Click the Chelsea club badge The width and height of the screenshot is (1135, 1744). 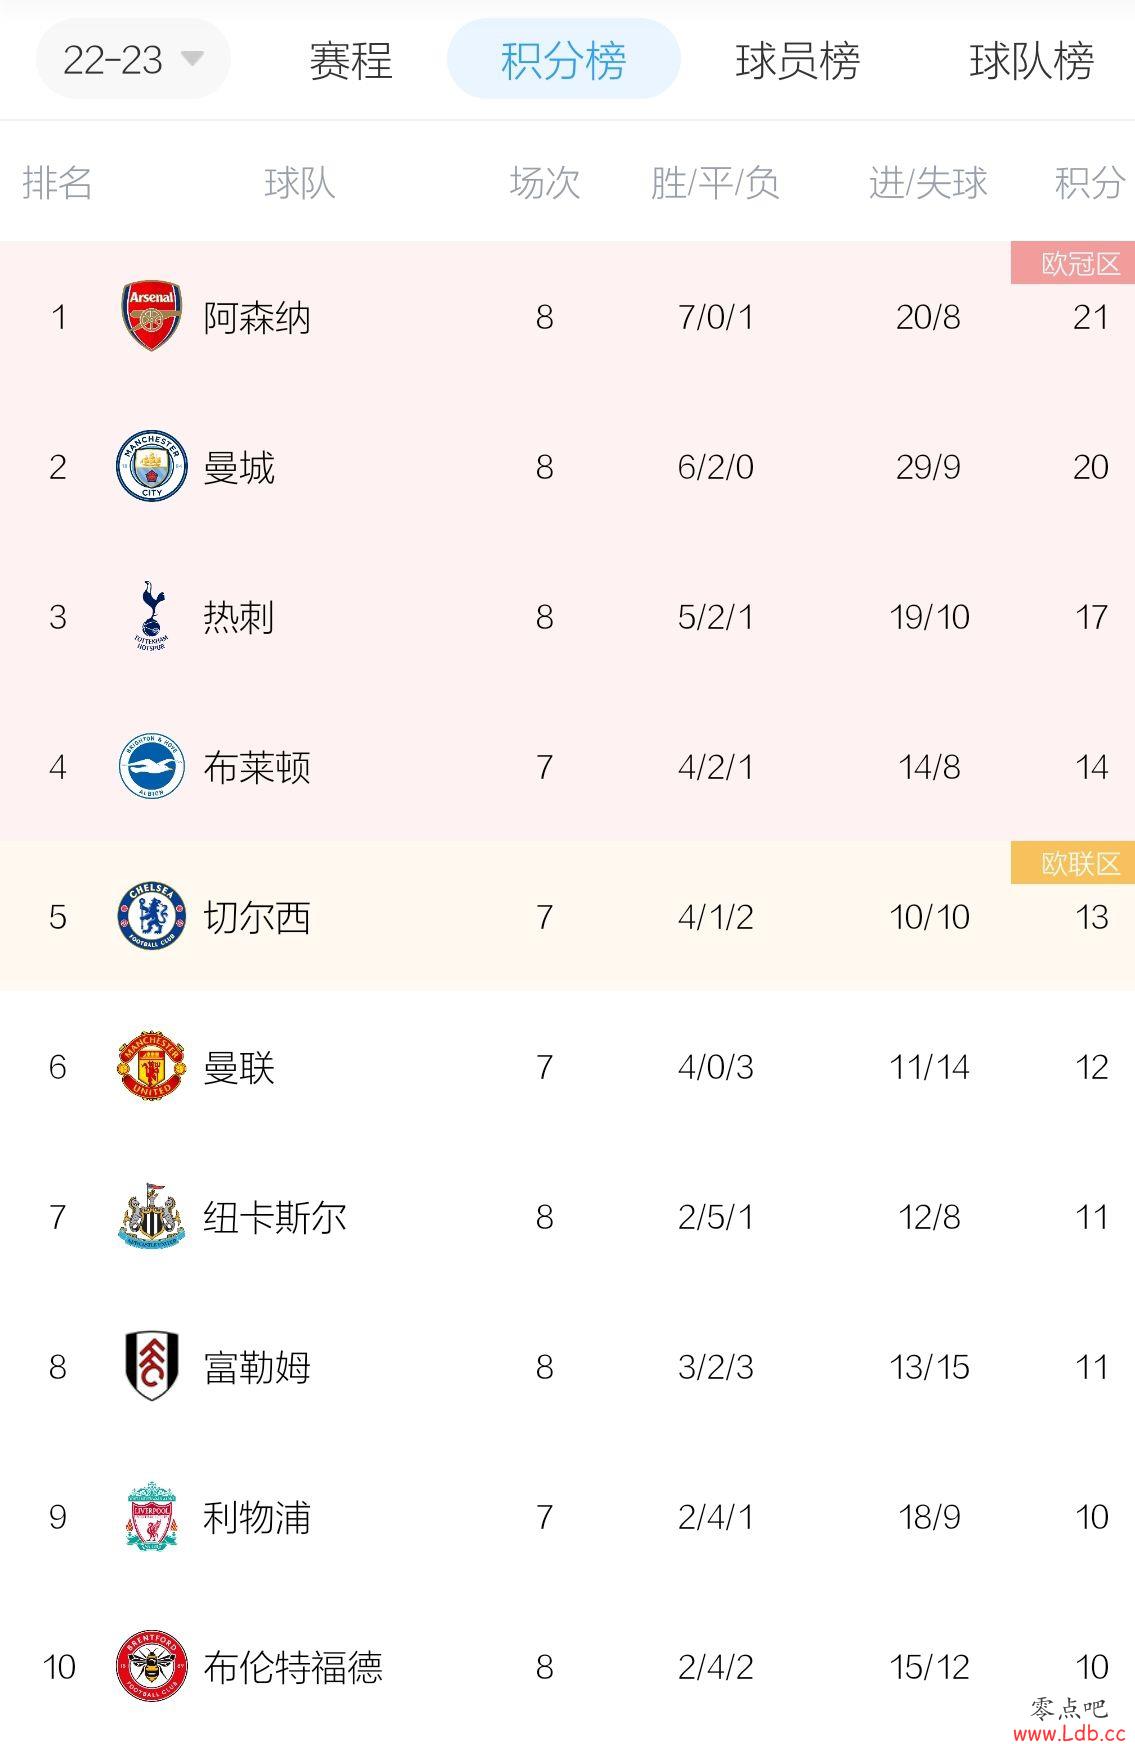coord(152,916)
